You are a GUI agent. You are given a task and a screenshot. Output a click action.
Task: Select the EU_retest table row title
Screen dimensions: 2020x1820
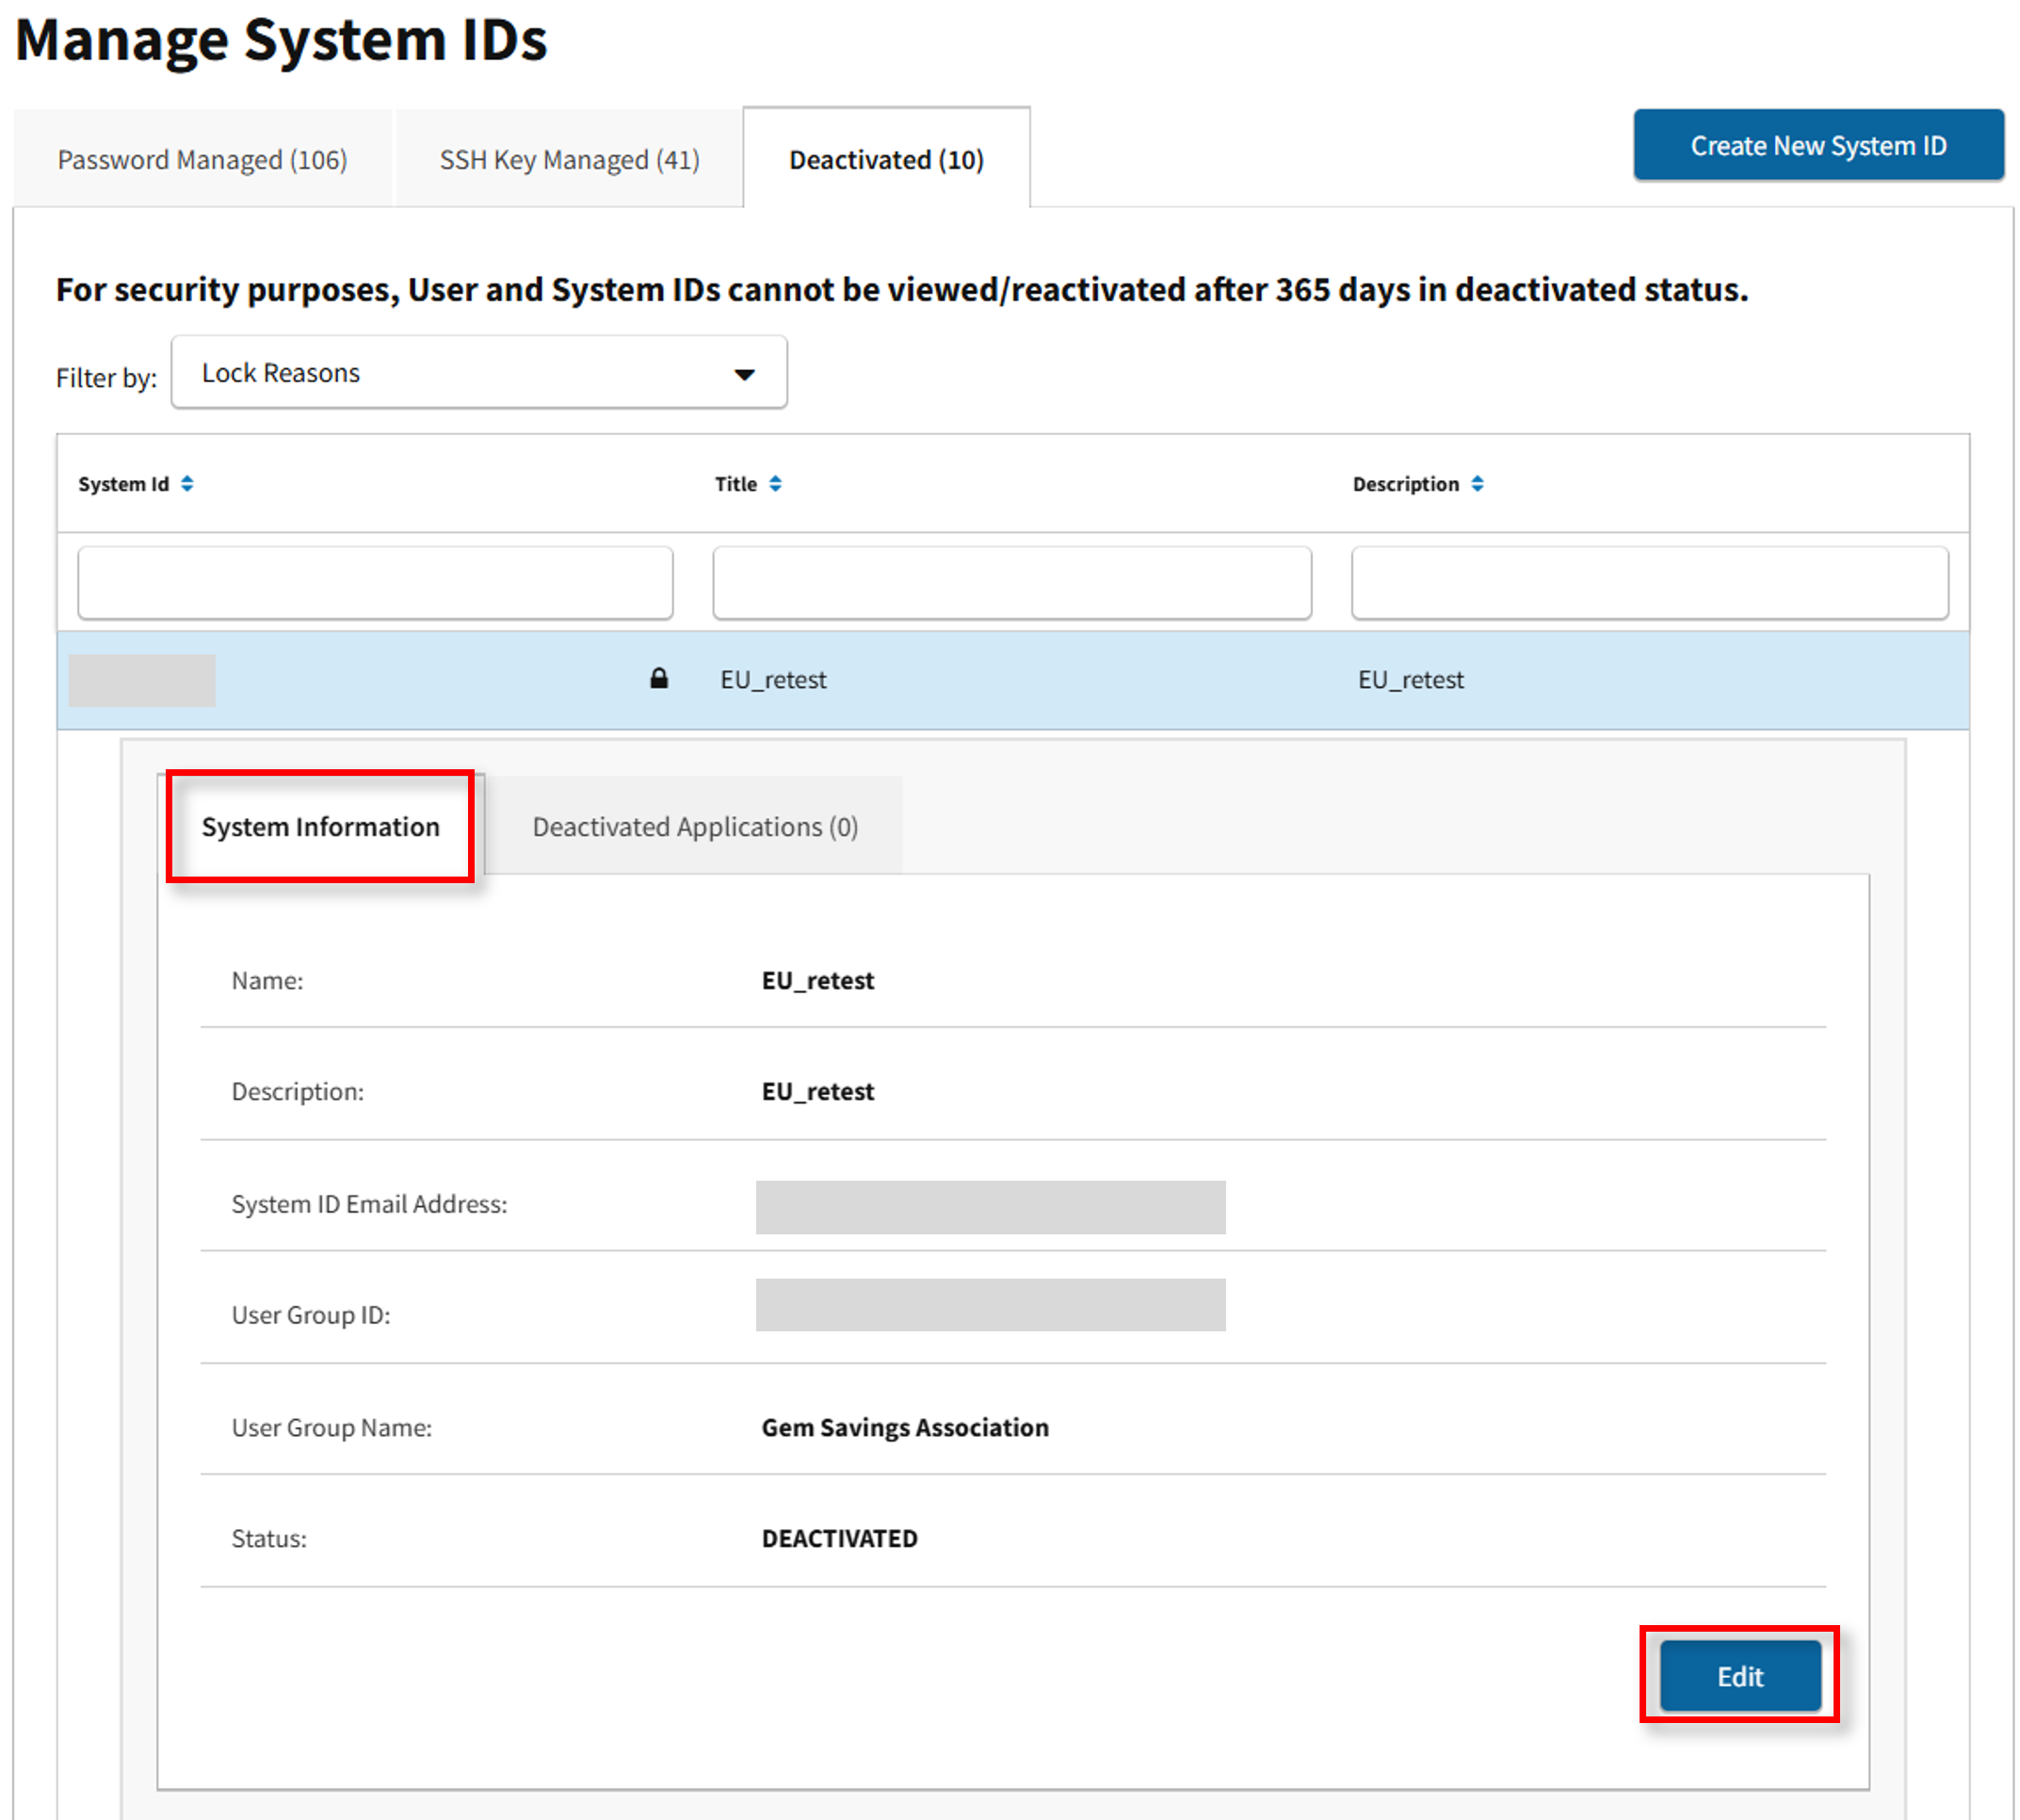[x=773, y=680]
